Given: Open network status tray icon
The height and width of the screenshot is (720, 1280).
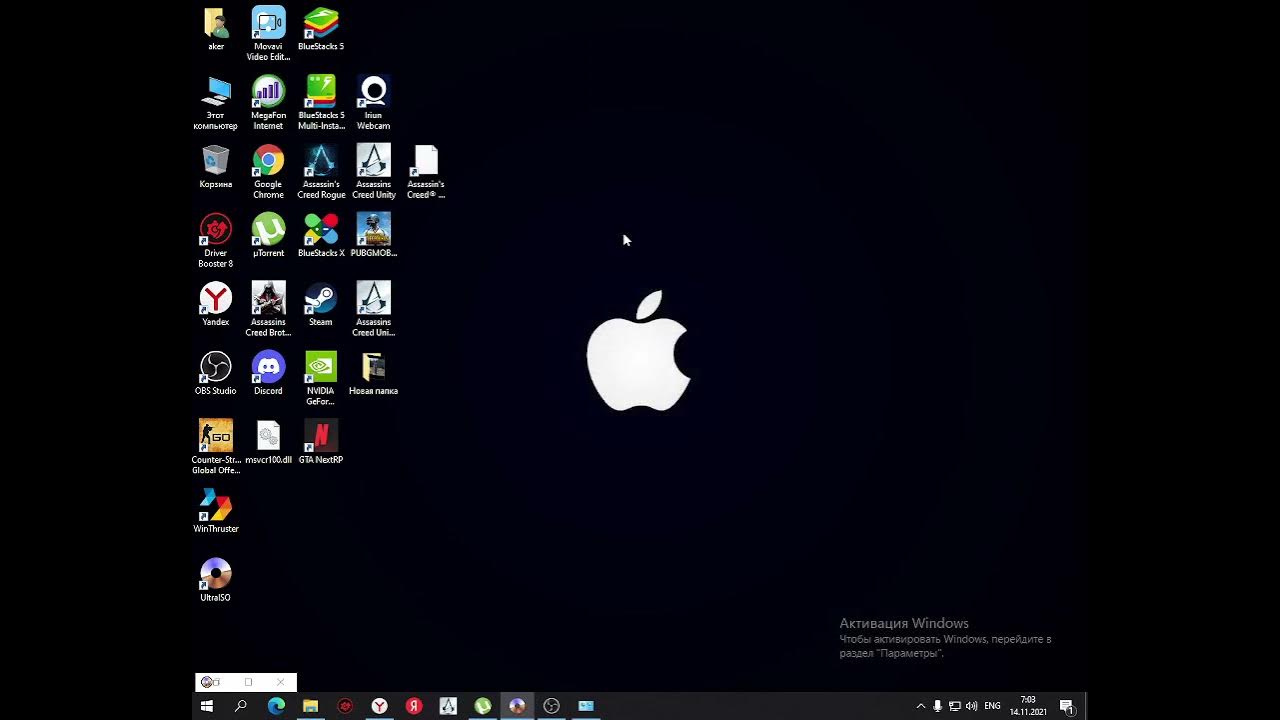Looking at the screenshot, I should click(954, 706).
